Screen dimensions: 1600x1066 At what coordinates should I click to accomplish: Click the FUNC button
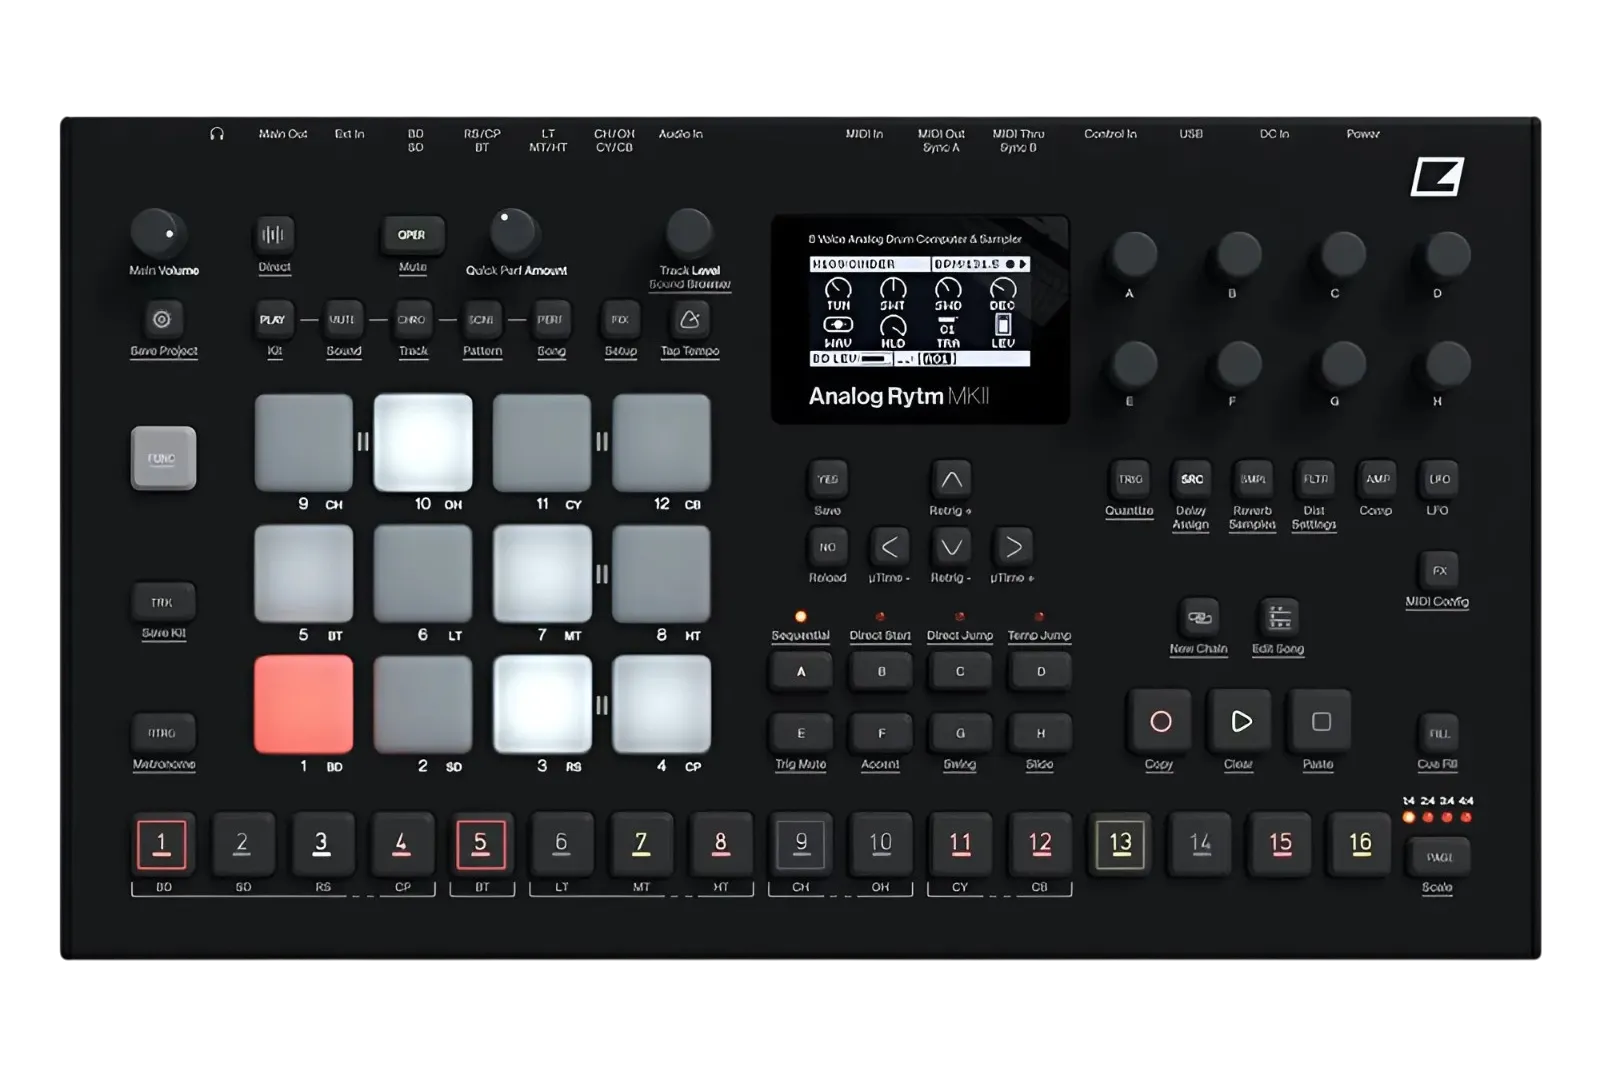(x=163, y=458)
